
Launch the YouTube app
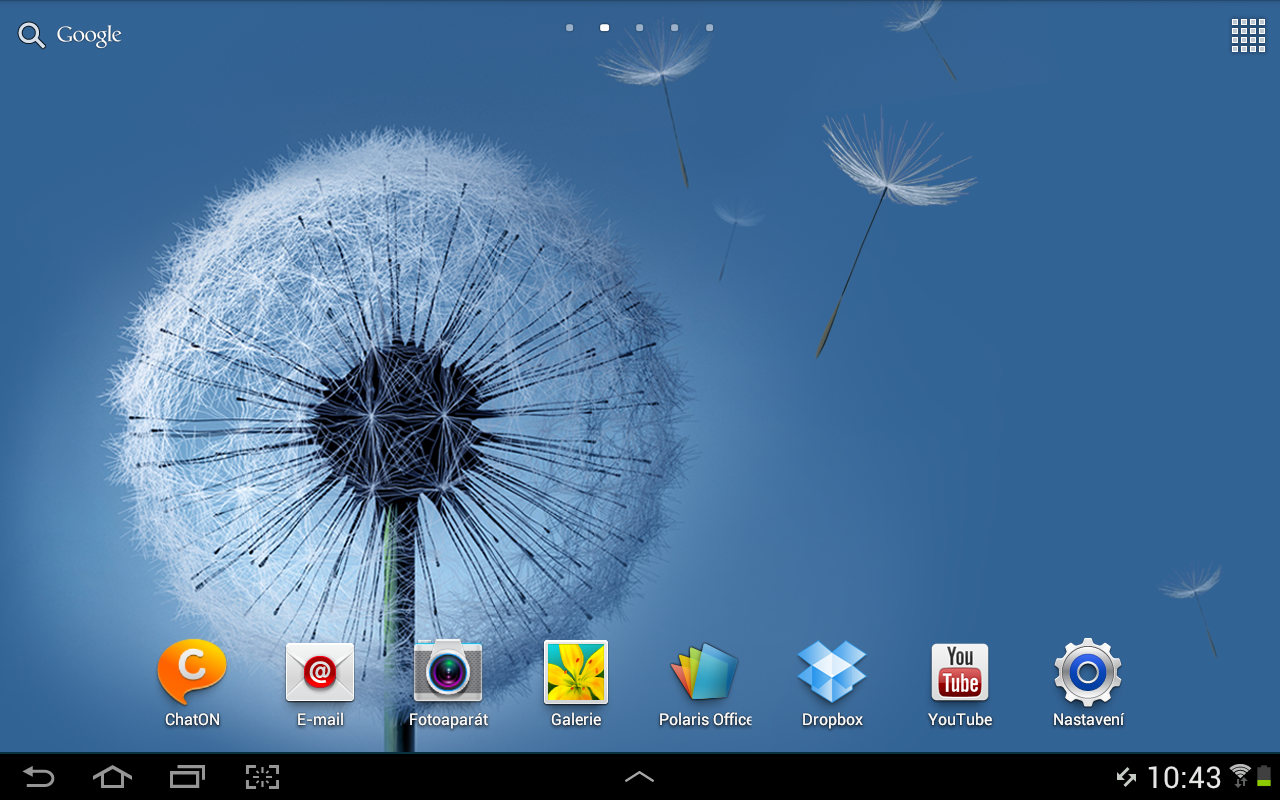pyautogui.click(x=960, y=673)
